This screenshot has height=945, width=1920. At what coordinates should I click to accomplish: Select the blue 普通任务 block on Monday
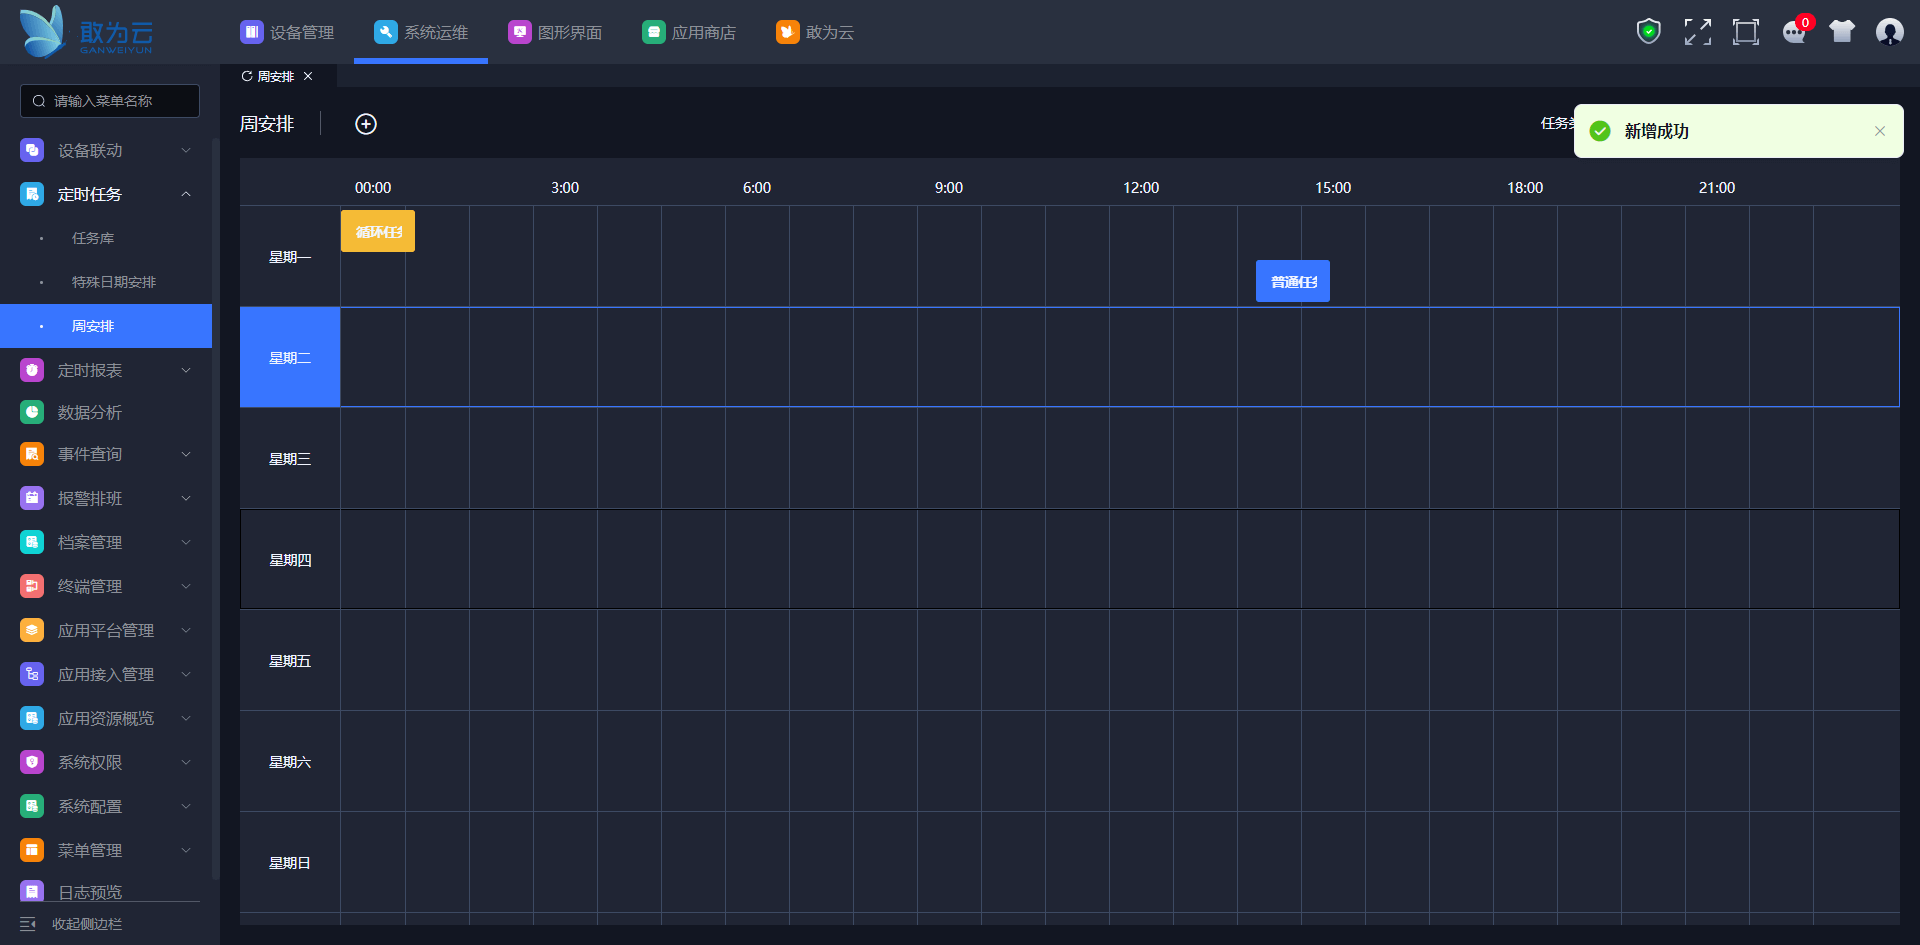point(1292,281)
